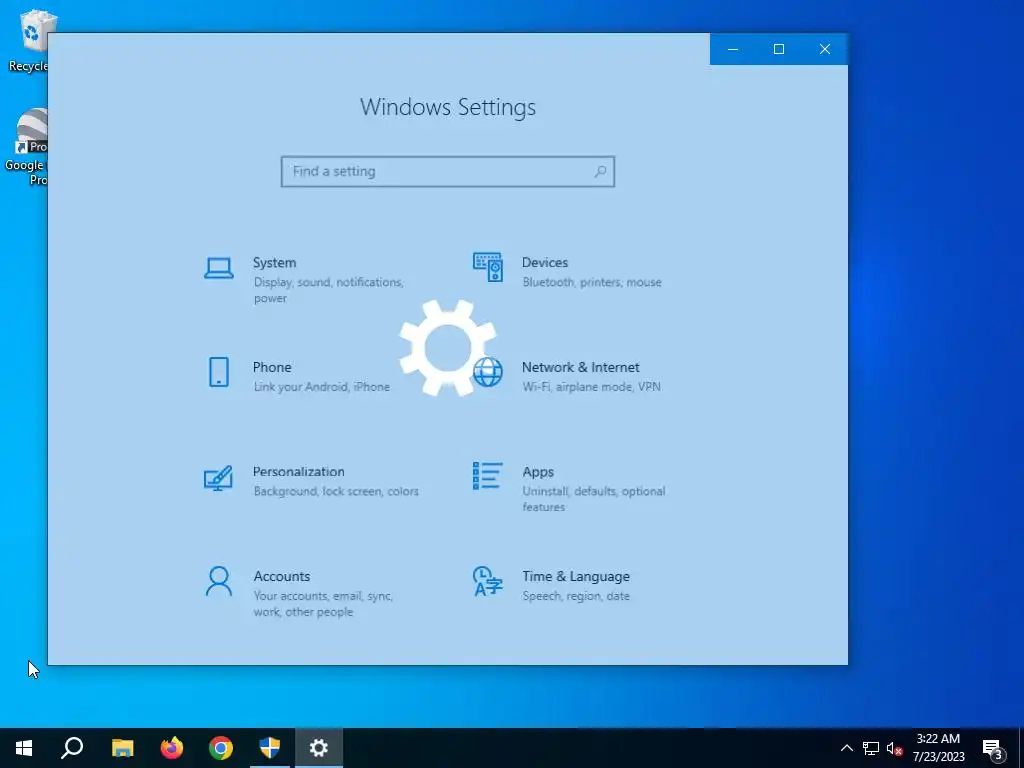Click the Accounts heading text
Image resolution: width=1024 pixels, height=768 pixels.
click(x=281, y=576)
